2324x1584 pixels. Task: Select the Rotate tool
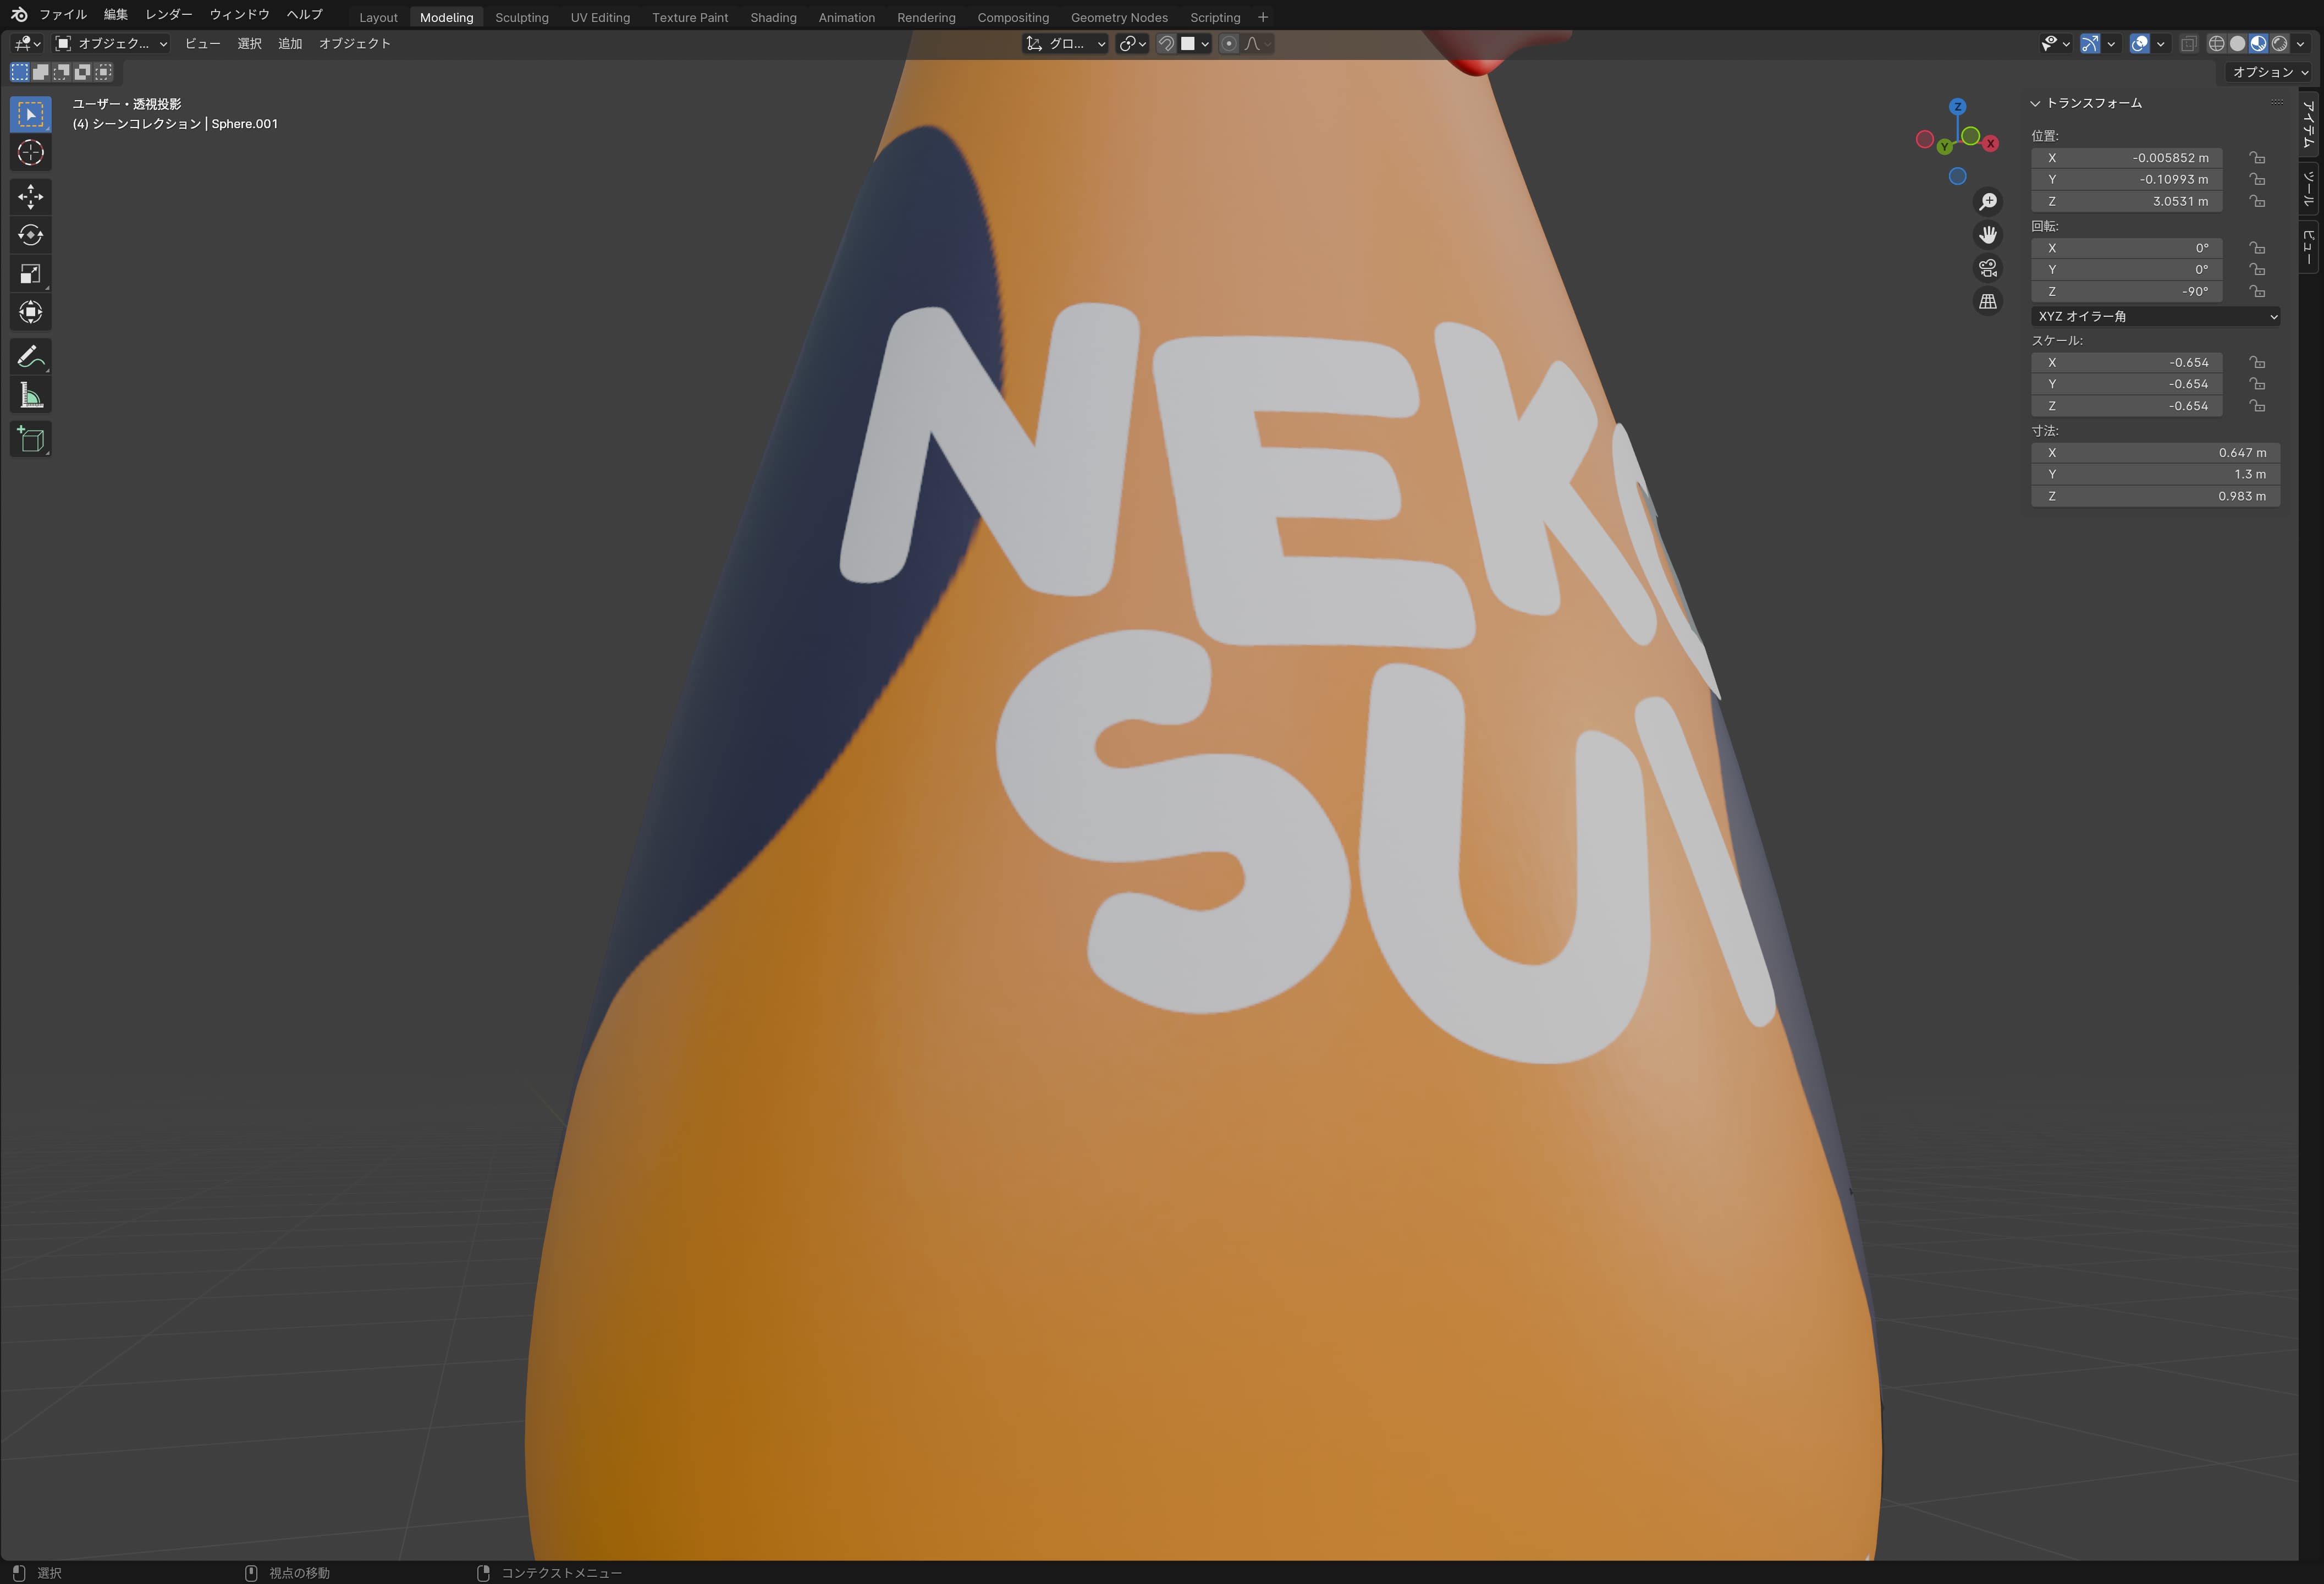tap(30, 235)
